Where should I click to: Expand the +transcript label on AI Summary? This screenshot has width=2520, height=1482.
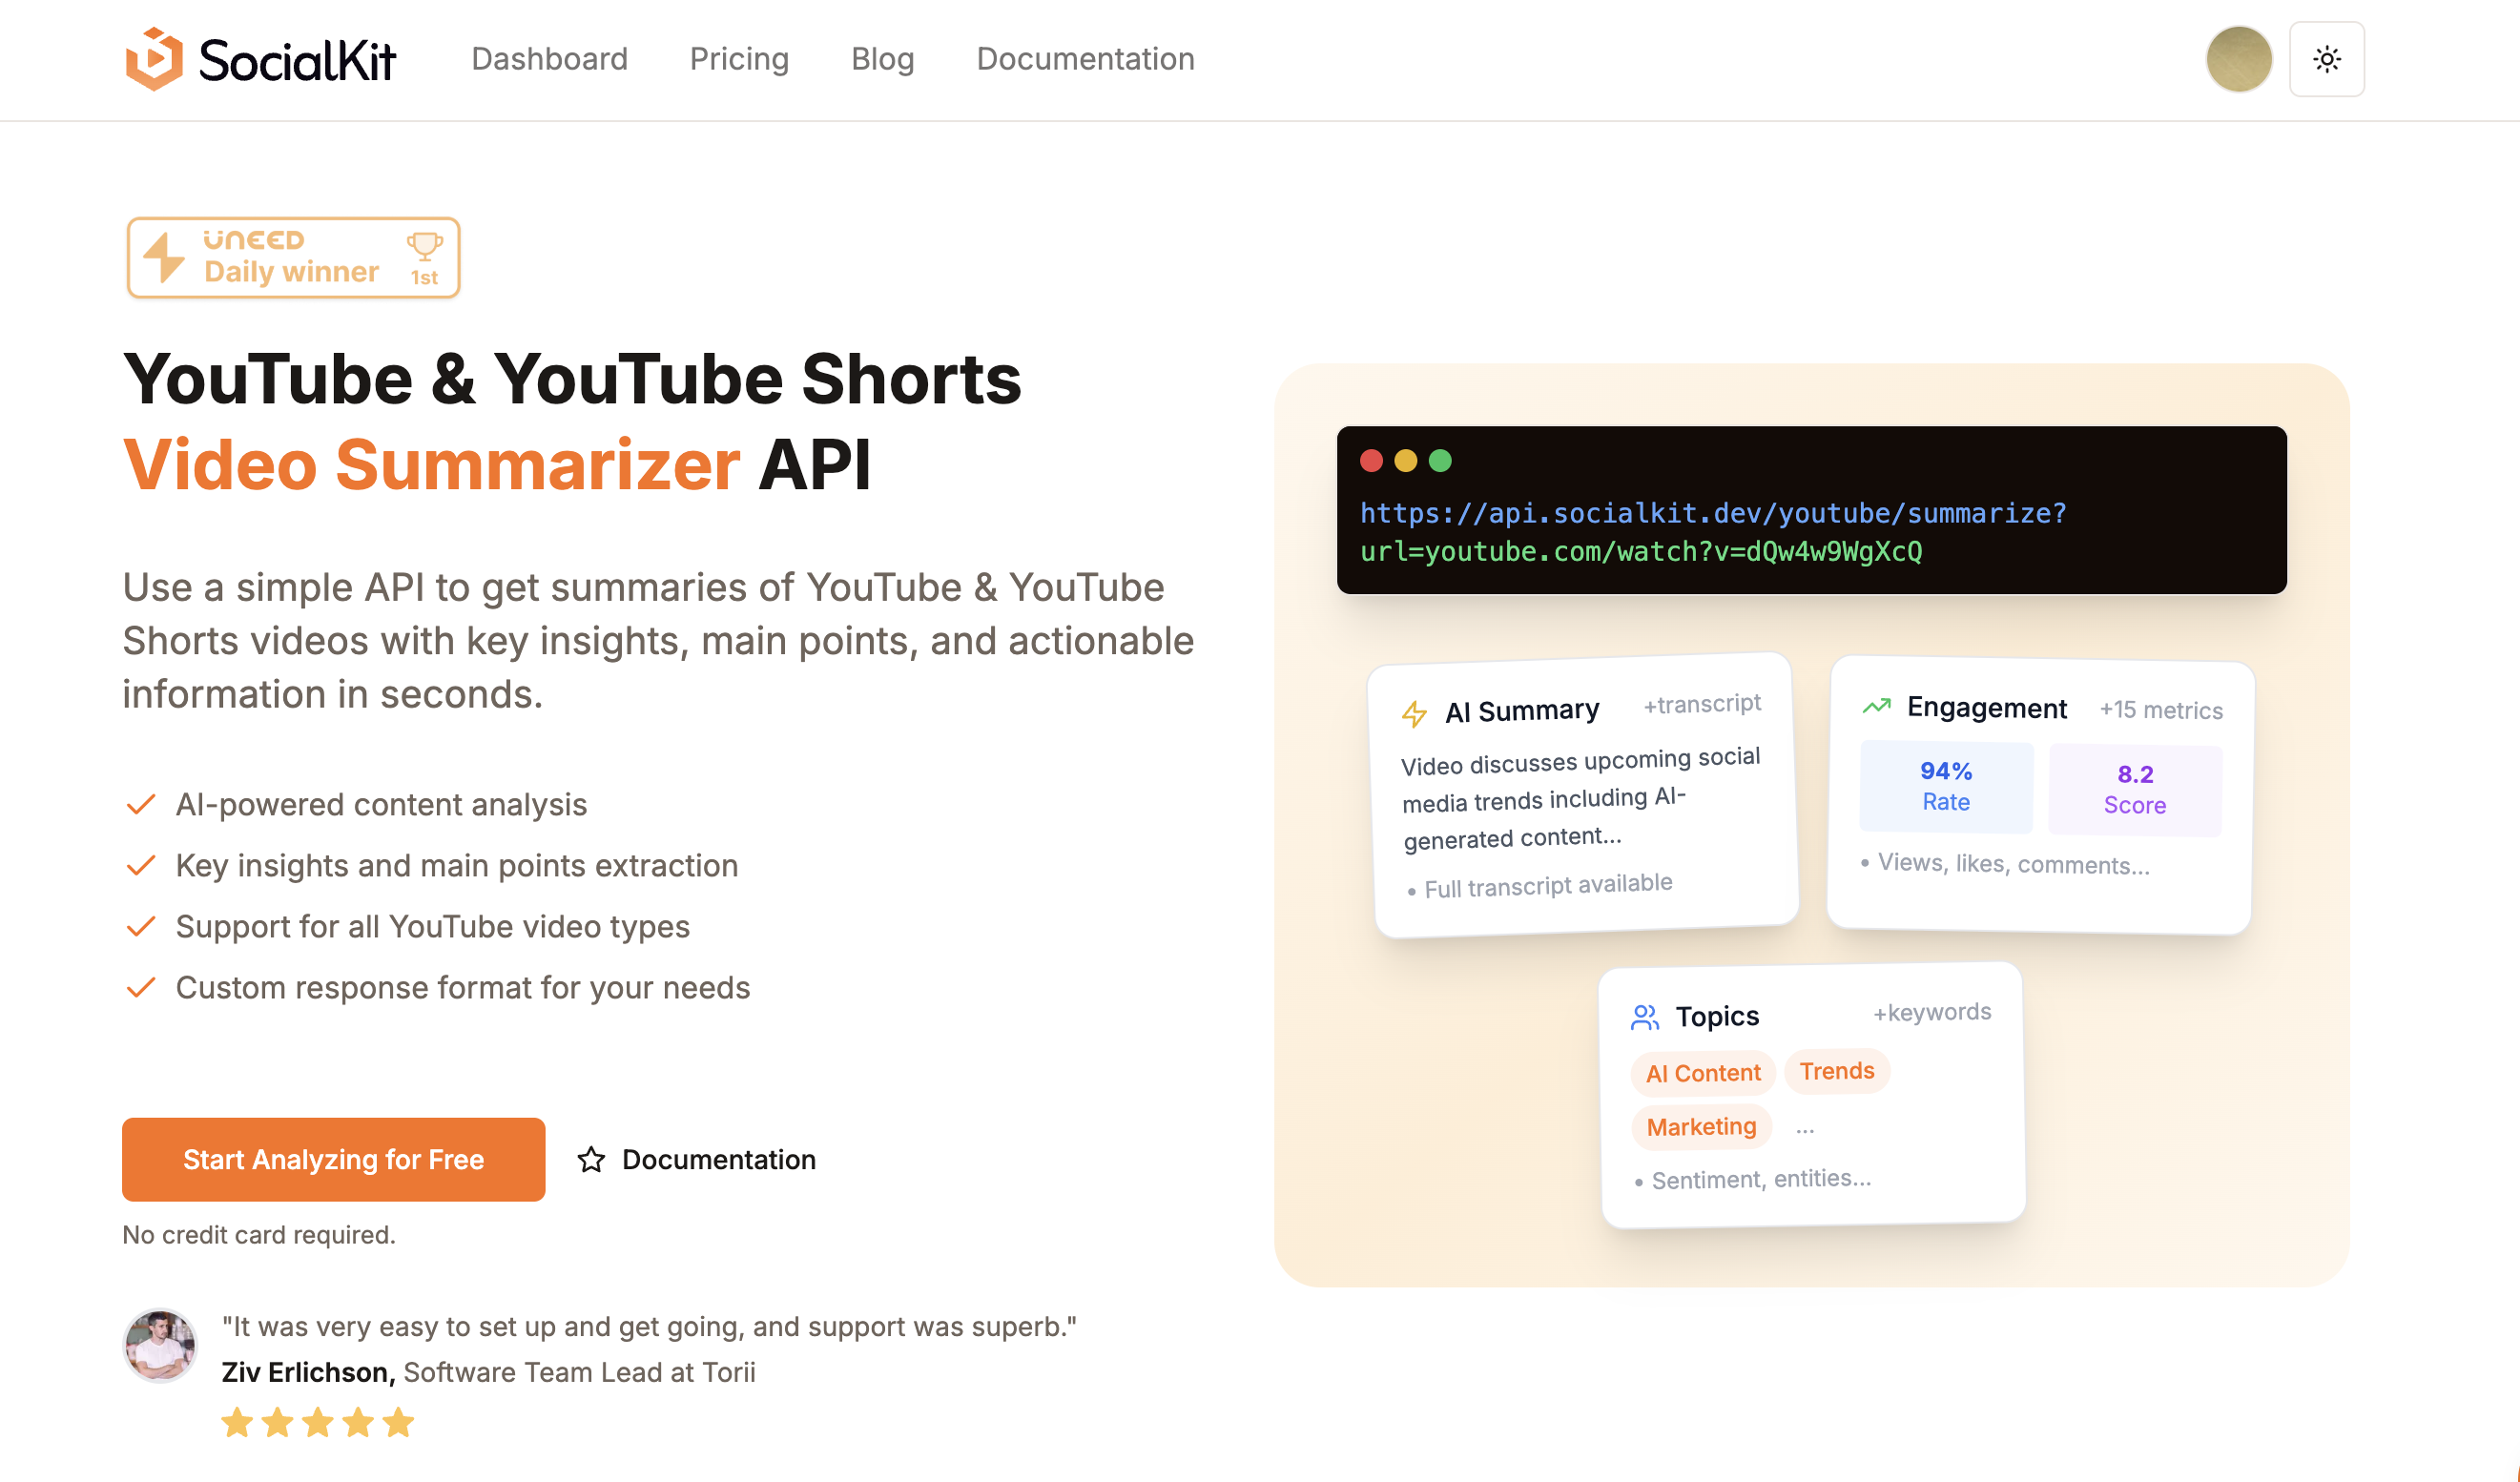point(1700,703)
